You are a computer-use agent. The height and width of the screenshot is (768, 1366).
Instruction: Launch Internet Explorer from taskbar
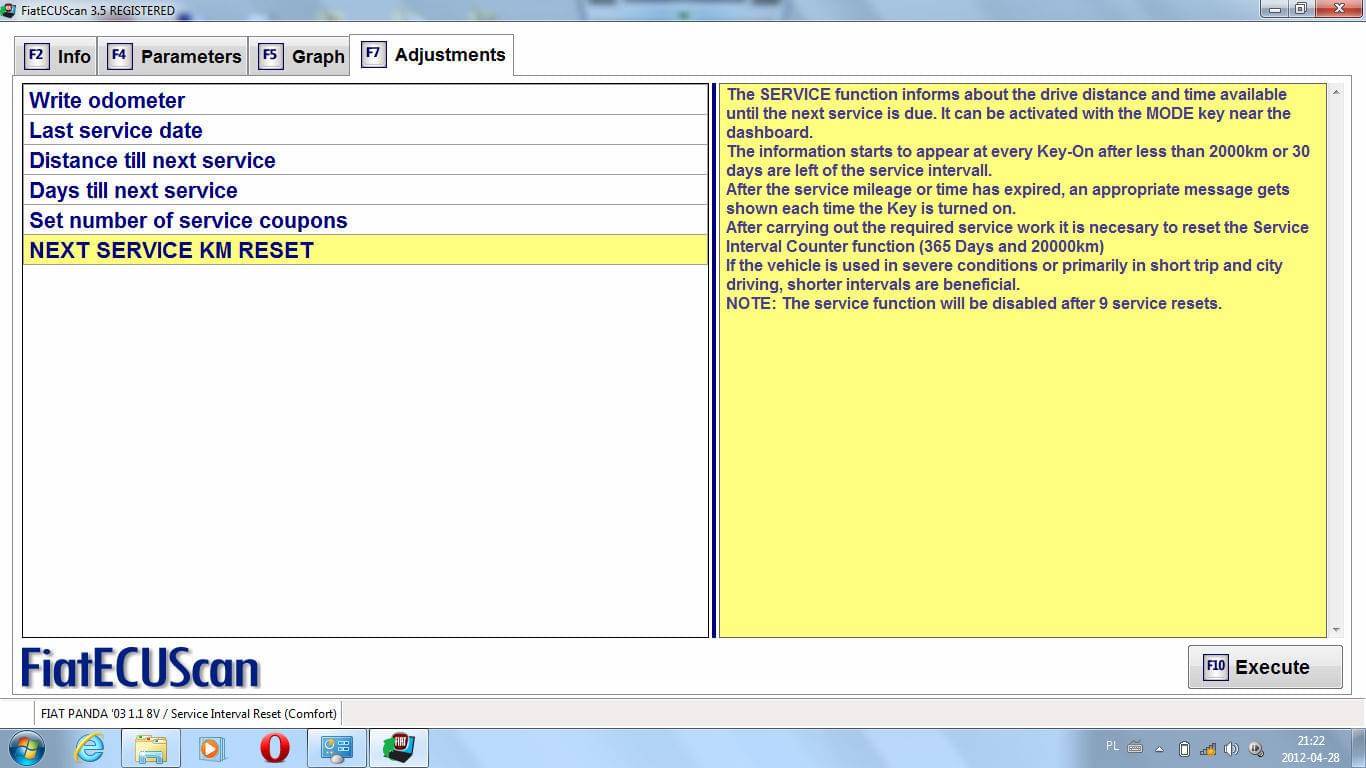[89, 748]
